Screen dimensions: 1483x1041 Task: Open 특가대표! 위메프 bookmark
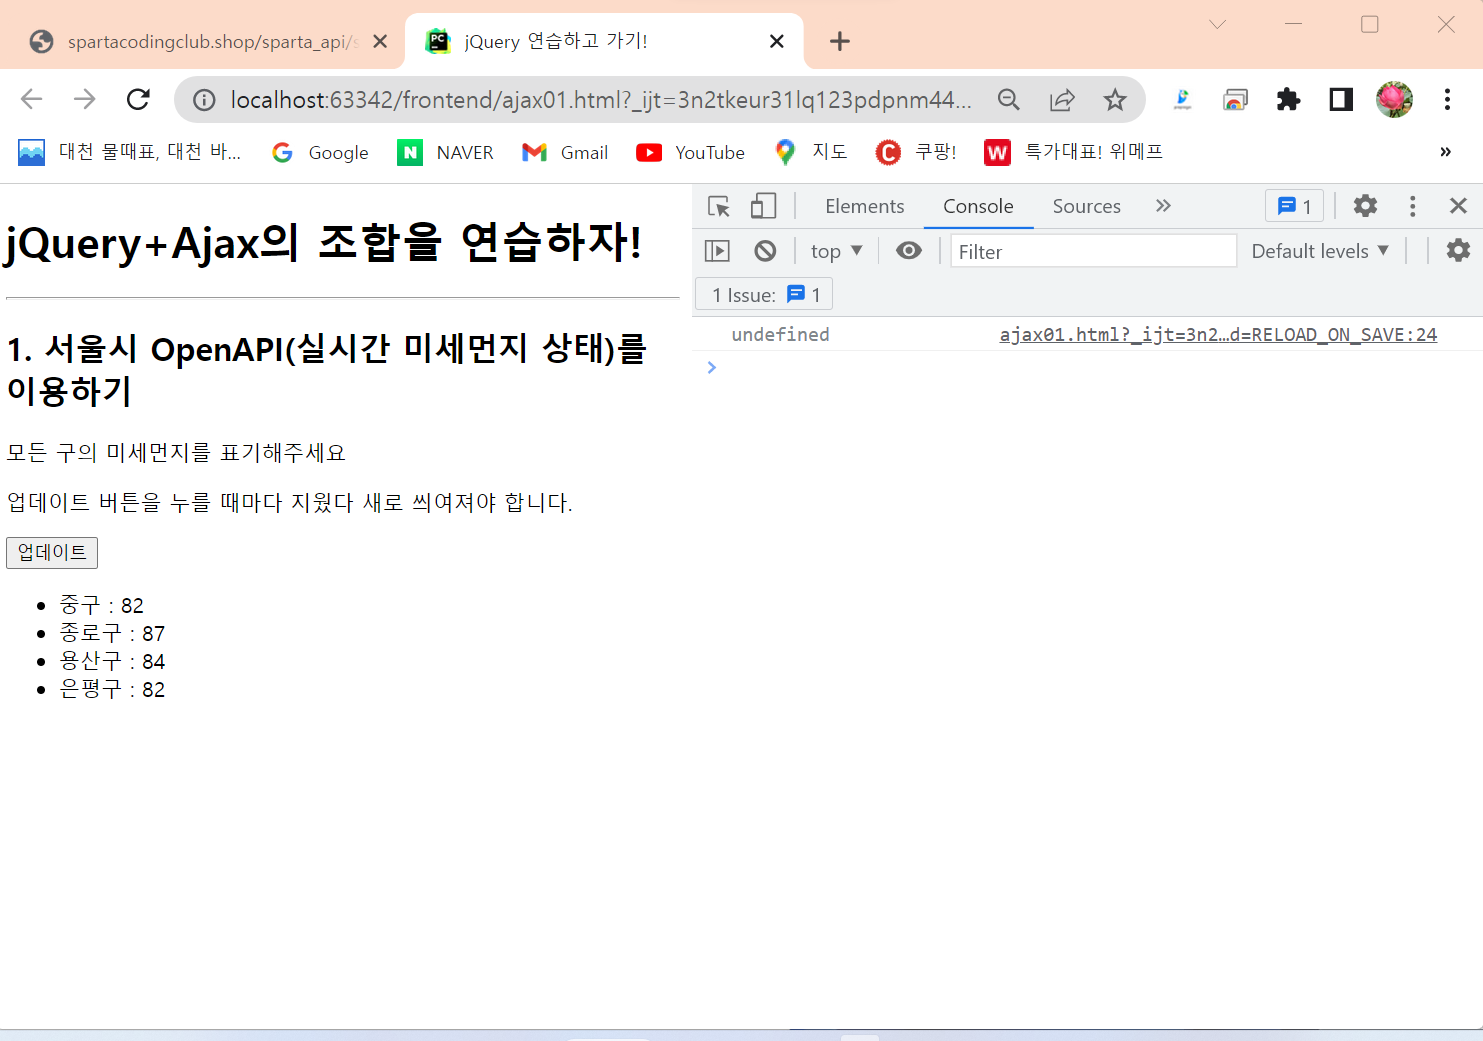pos(1073,152)
